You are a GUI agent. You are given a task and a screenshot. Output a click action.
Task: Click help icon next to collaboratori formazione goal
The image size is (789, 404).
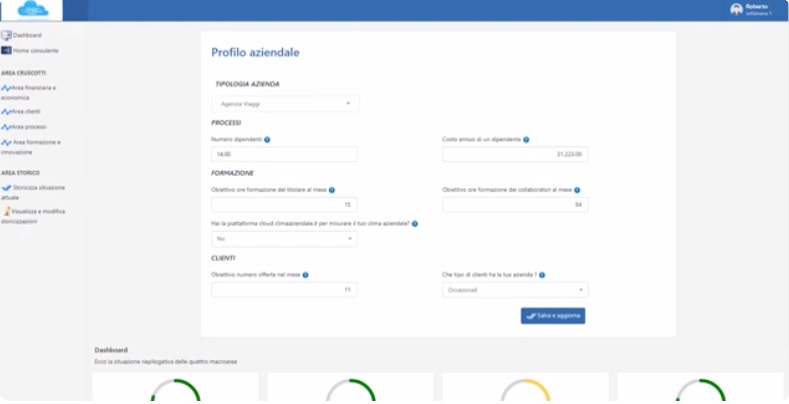coord(577,189)
